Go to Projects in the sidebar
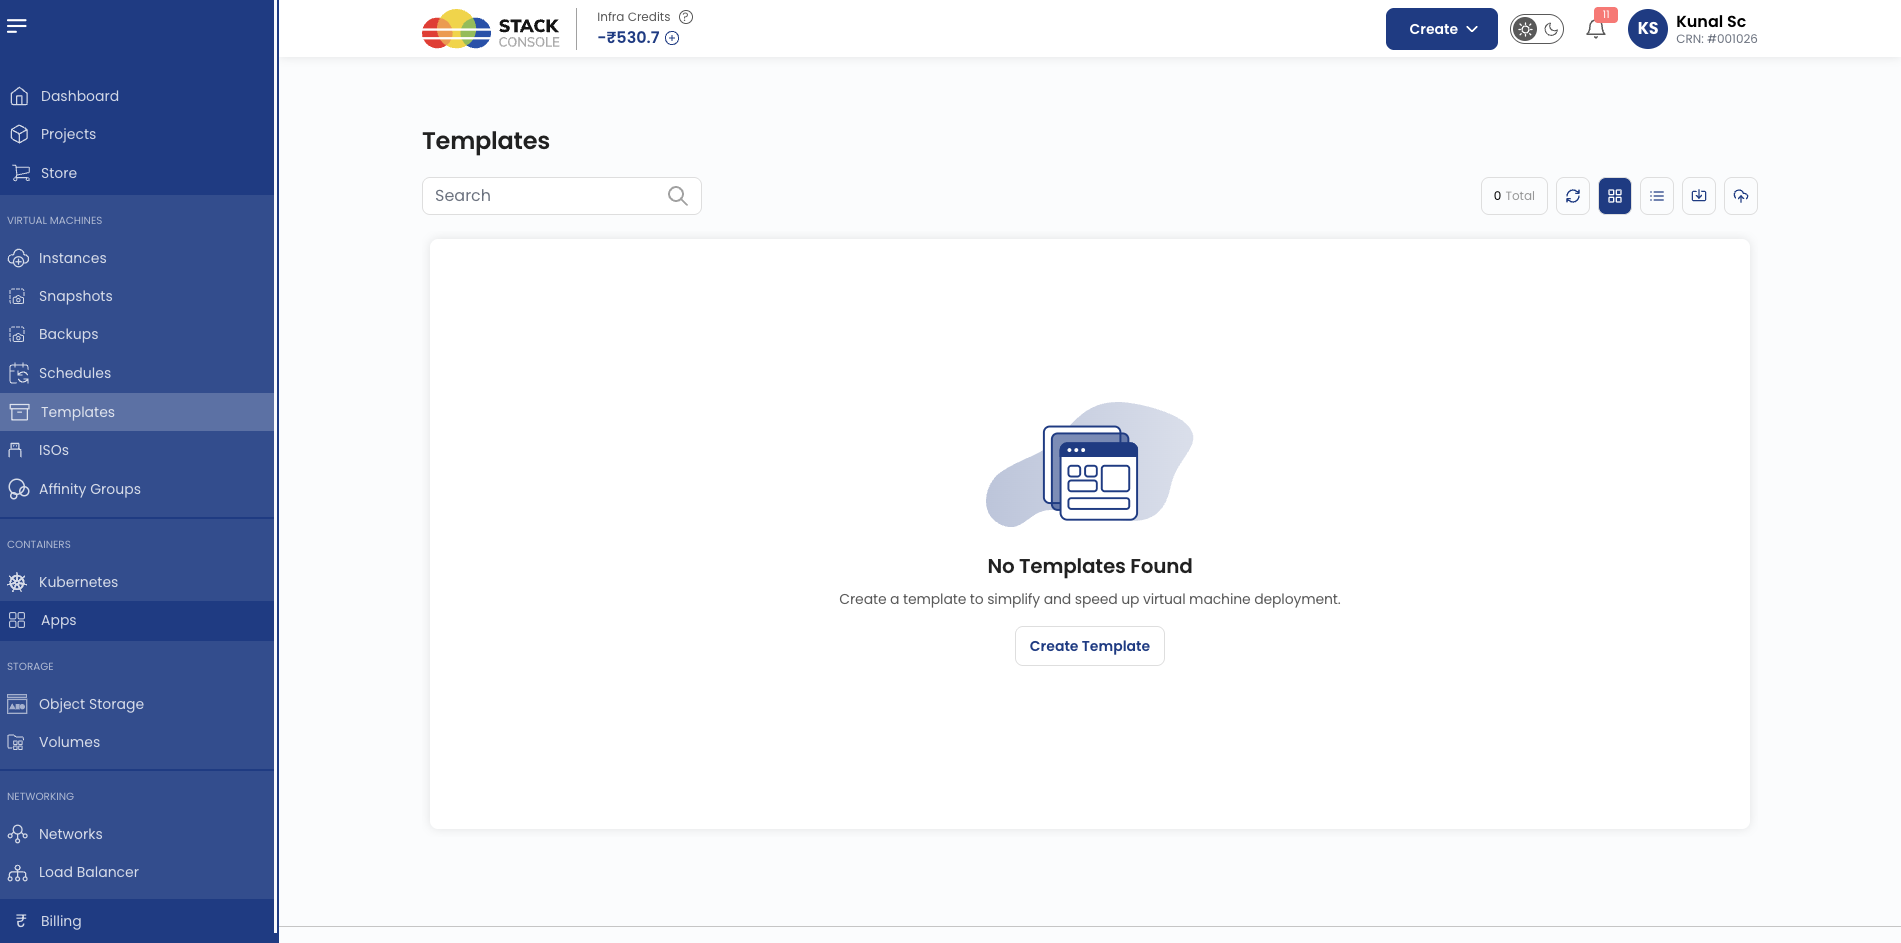 coord(137,134)
